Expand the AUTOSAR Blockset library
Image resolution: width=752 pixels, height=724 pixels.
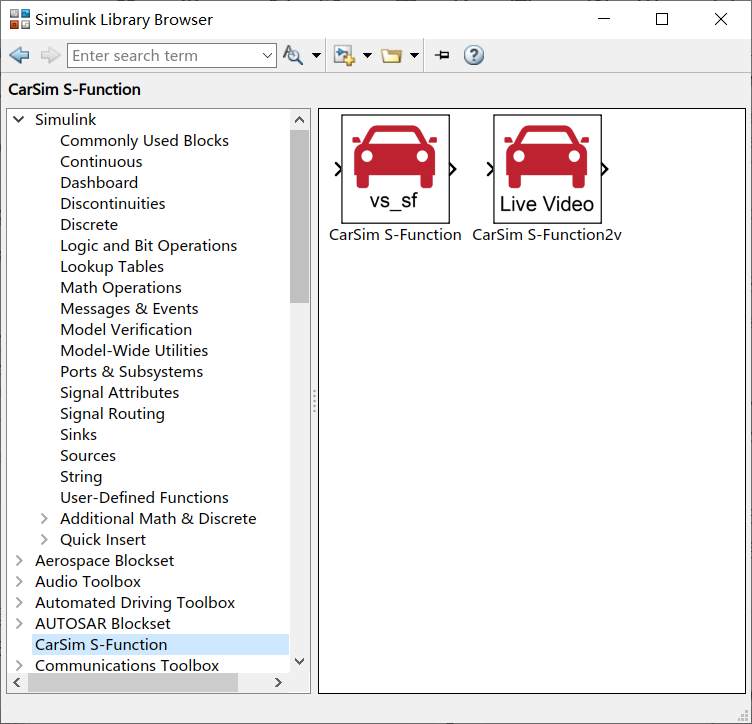coord(19,624)
